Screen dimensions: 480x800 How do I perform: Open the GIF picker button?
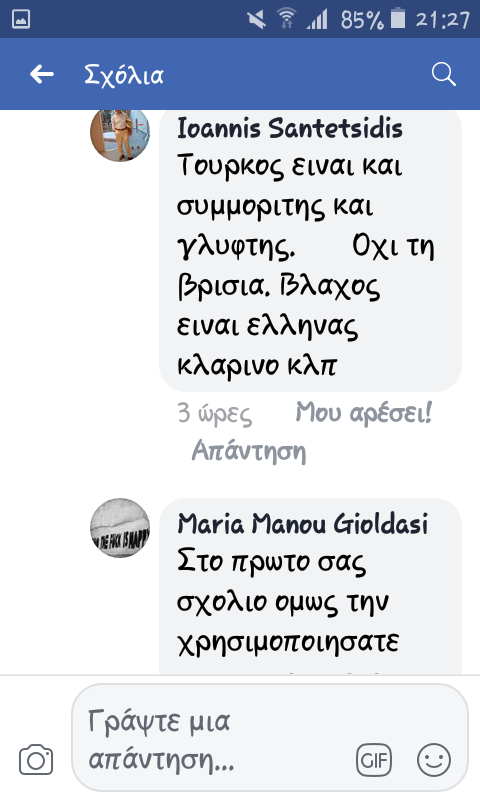click(374, 760)
